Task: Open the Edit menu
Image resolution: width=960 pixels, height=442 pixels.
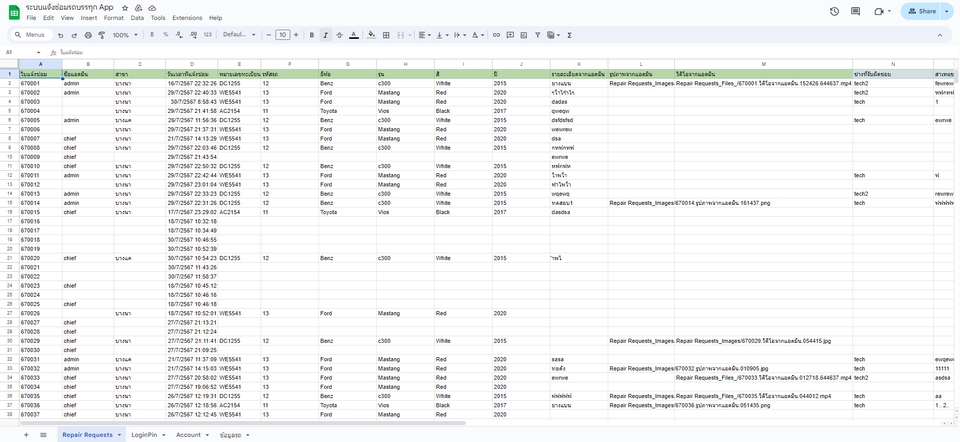Action: click(48, 18)
